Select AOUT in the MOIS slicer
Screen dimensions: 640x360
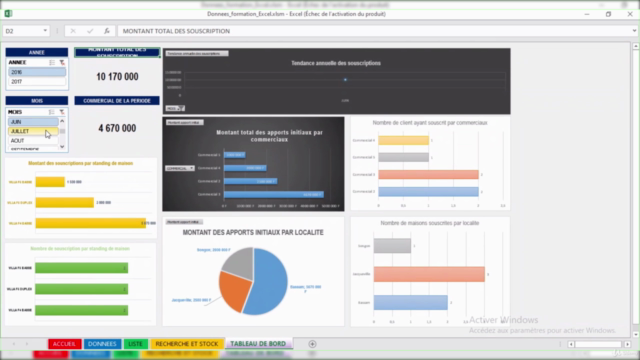tap(33, 140)
